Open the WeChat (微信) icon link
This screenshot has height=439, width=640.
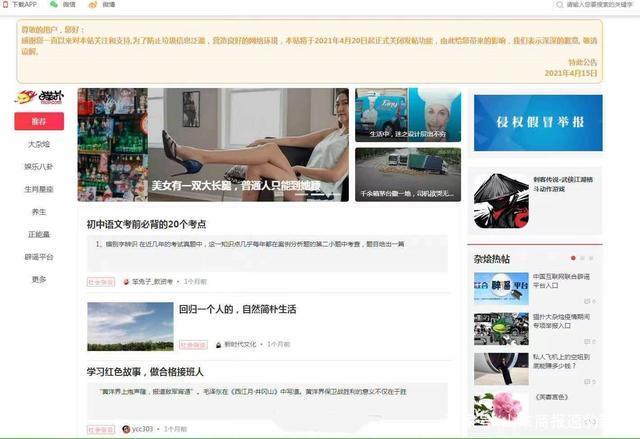[55, 5]
